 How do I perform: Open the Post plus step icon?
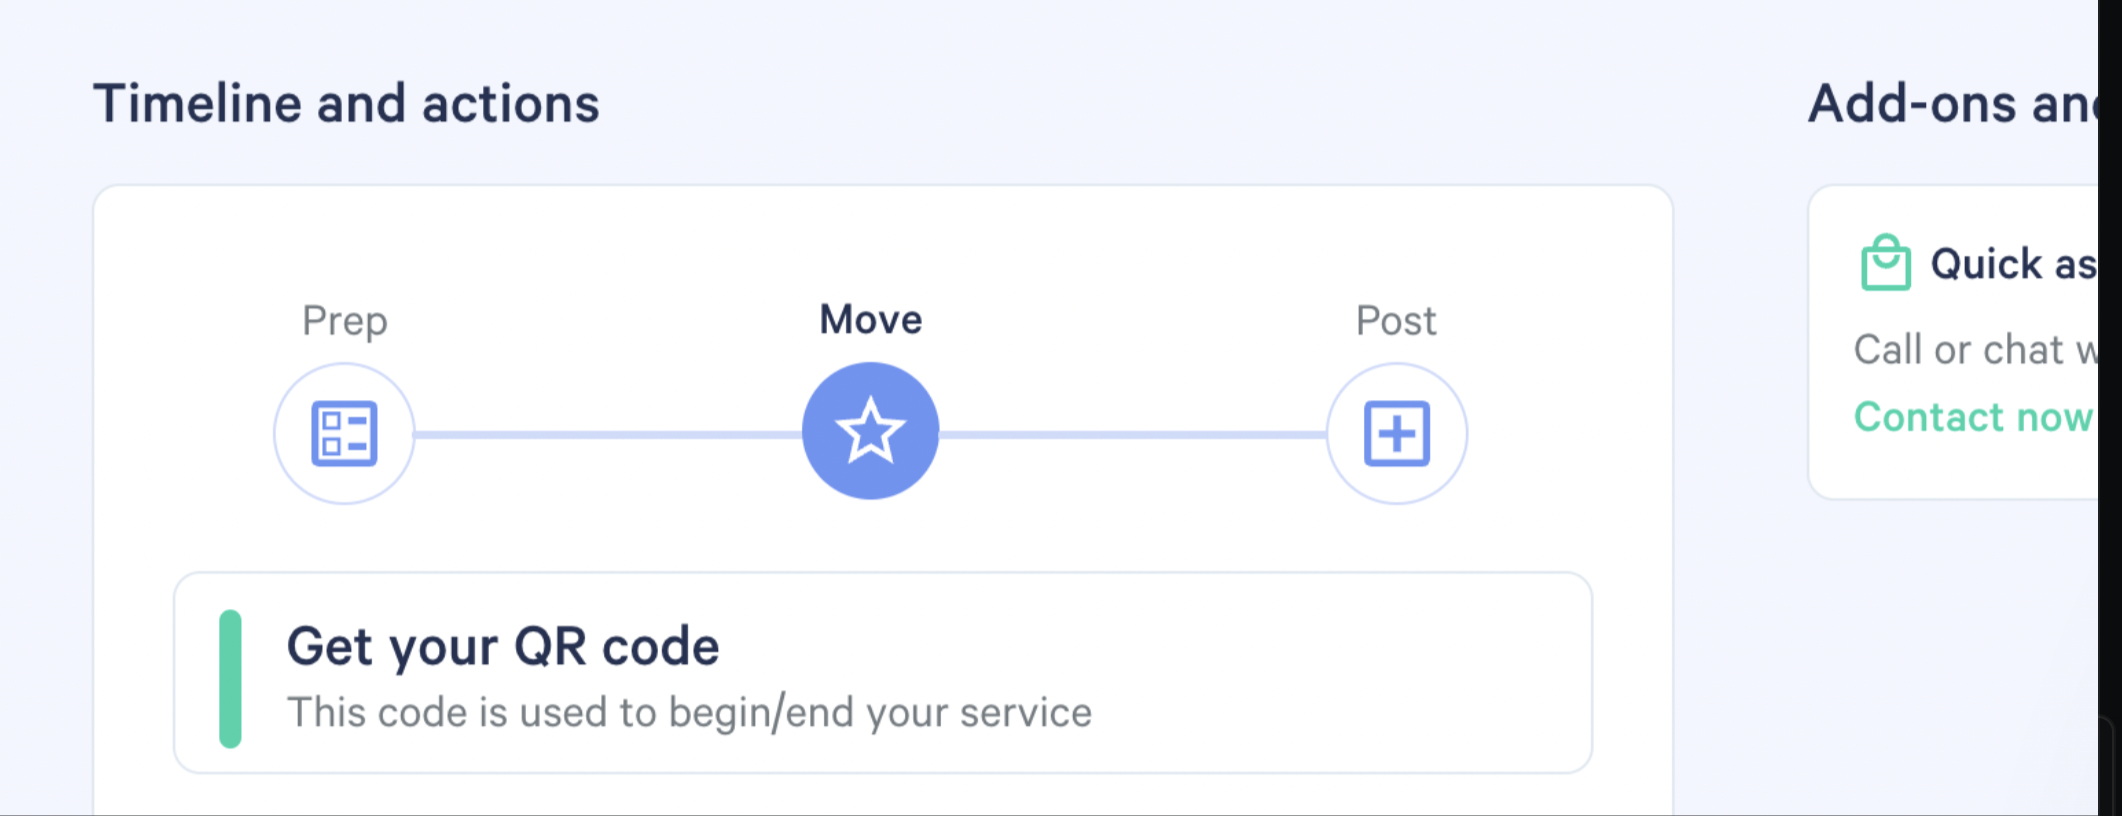tap(1396, 433)
